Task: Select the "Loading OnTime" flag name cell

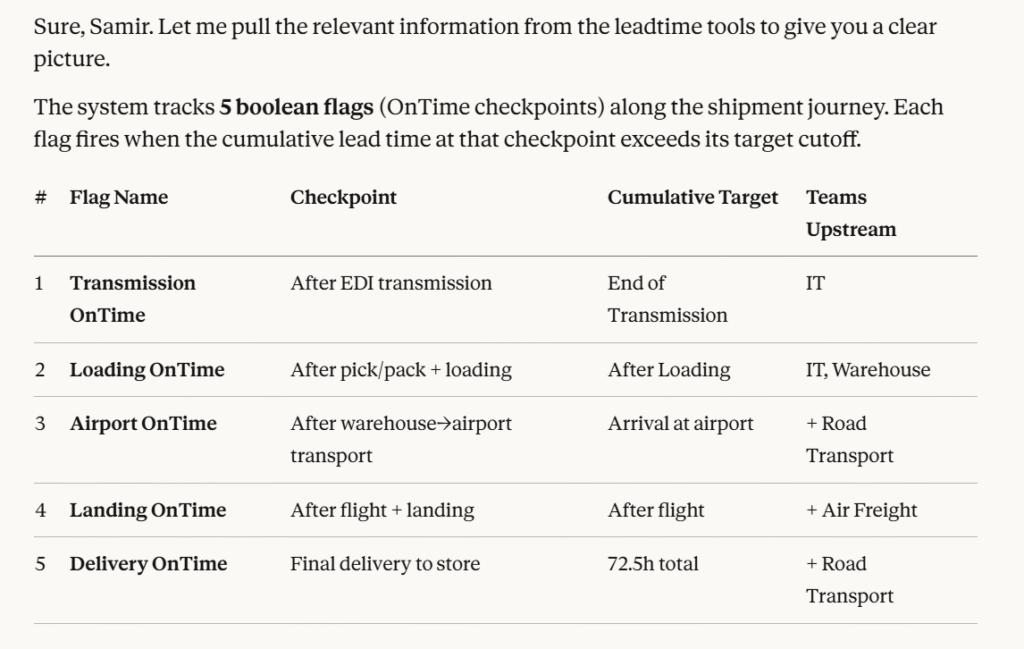Action: click(x=147, y=370)
